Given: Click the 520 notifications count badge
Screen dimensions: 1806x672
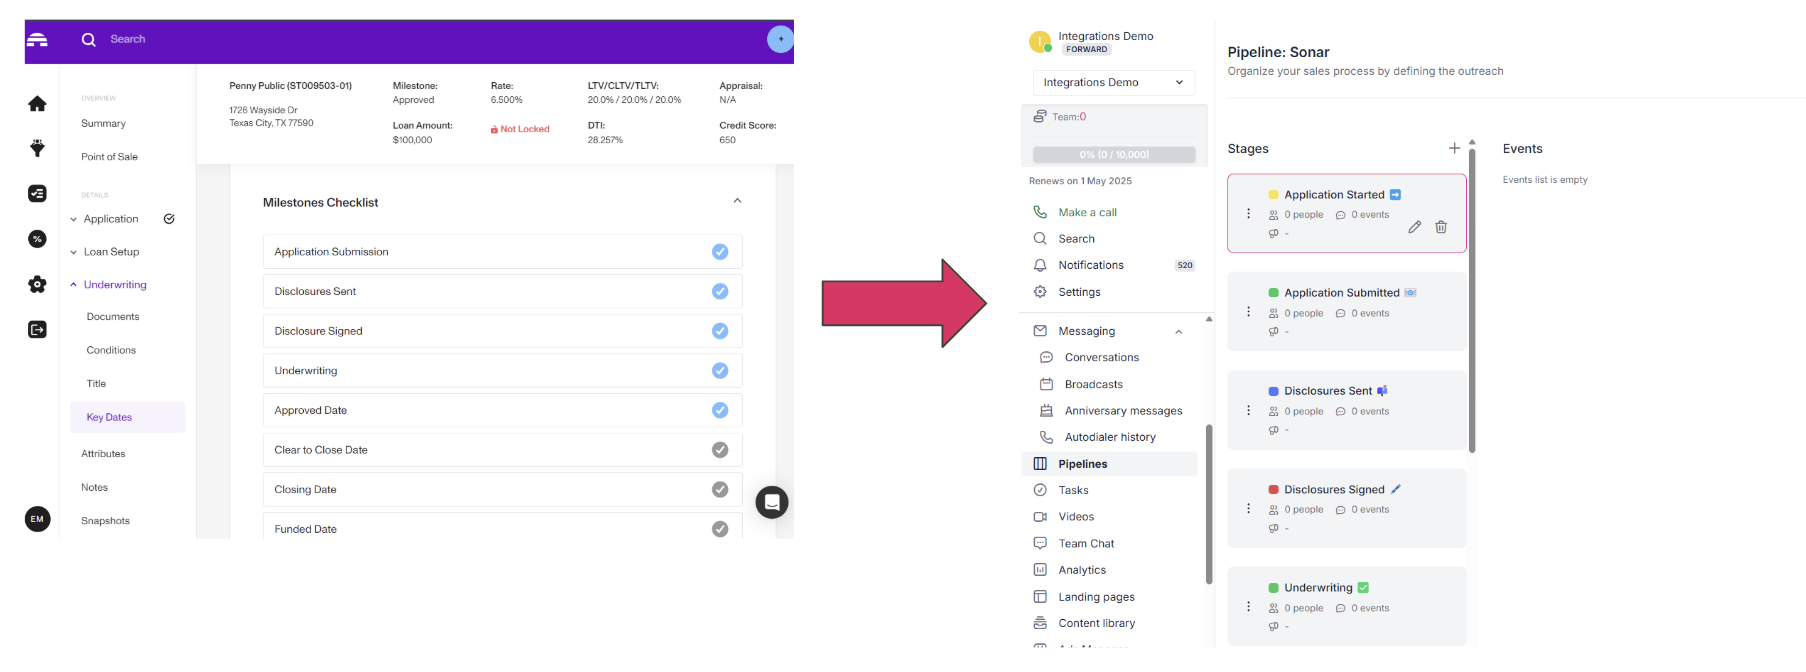Looking at the screenshot, I should click(1185, 265).
